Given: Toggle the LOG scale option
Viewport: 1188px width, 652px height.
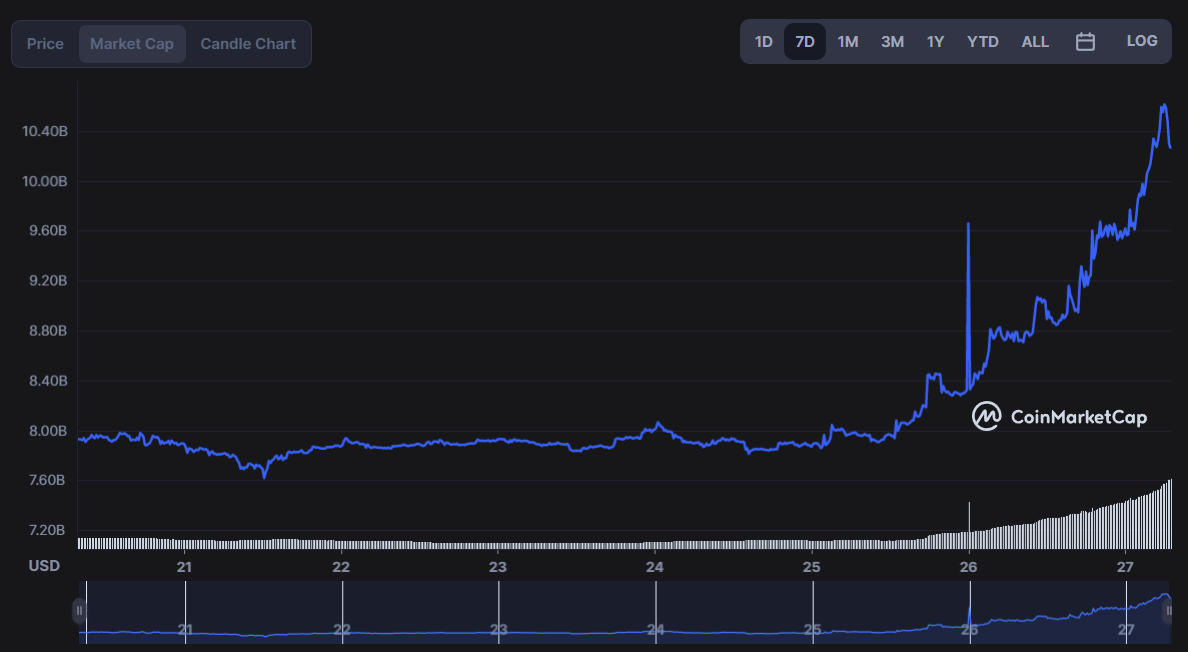Looking at the screenshot, I should (x=1142, y=42).
